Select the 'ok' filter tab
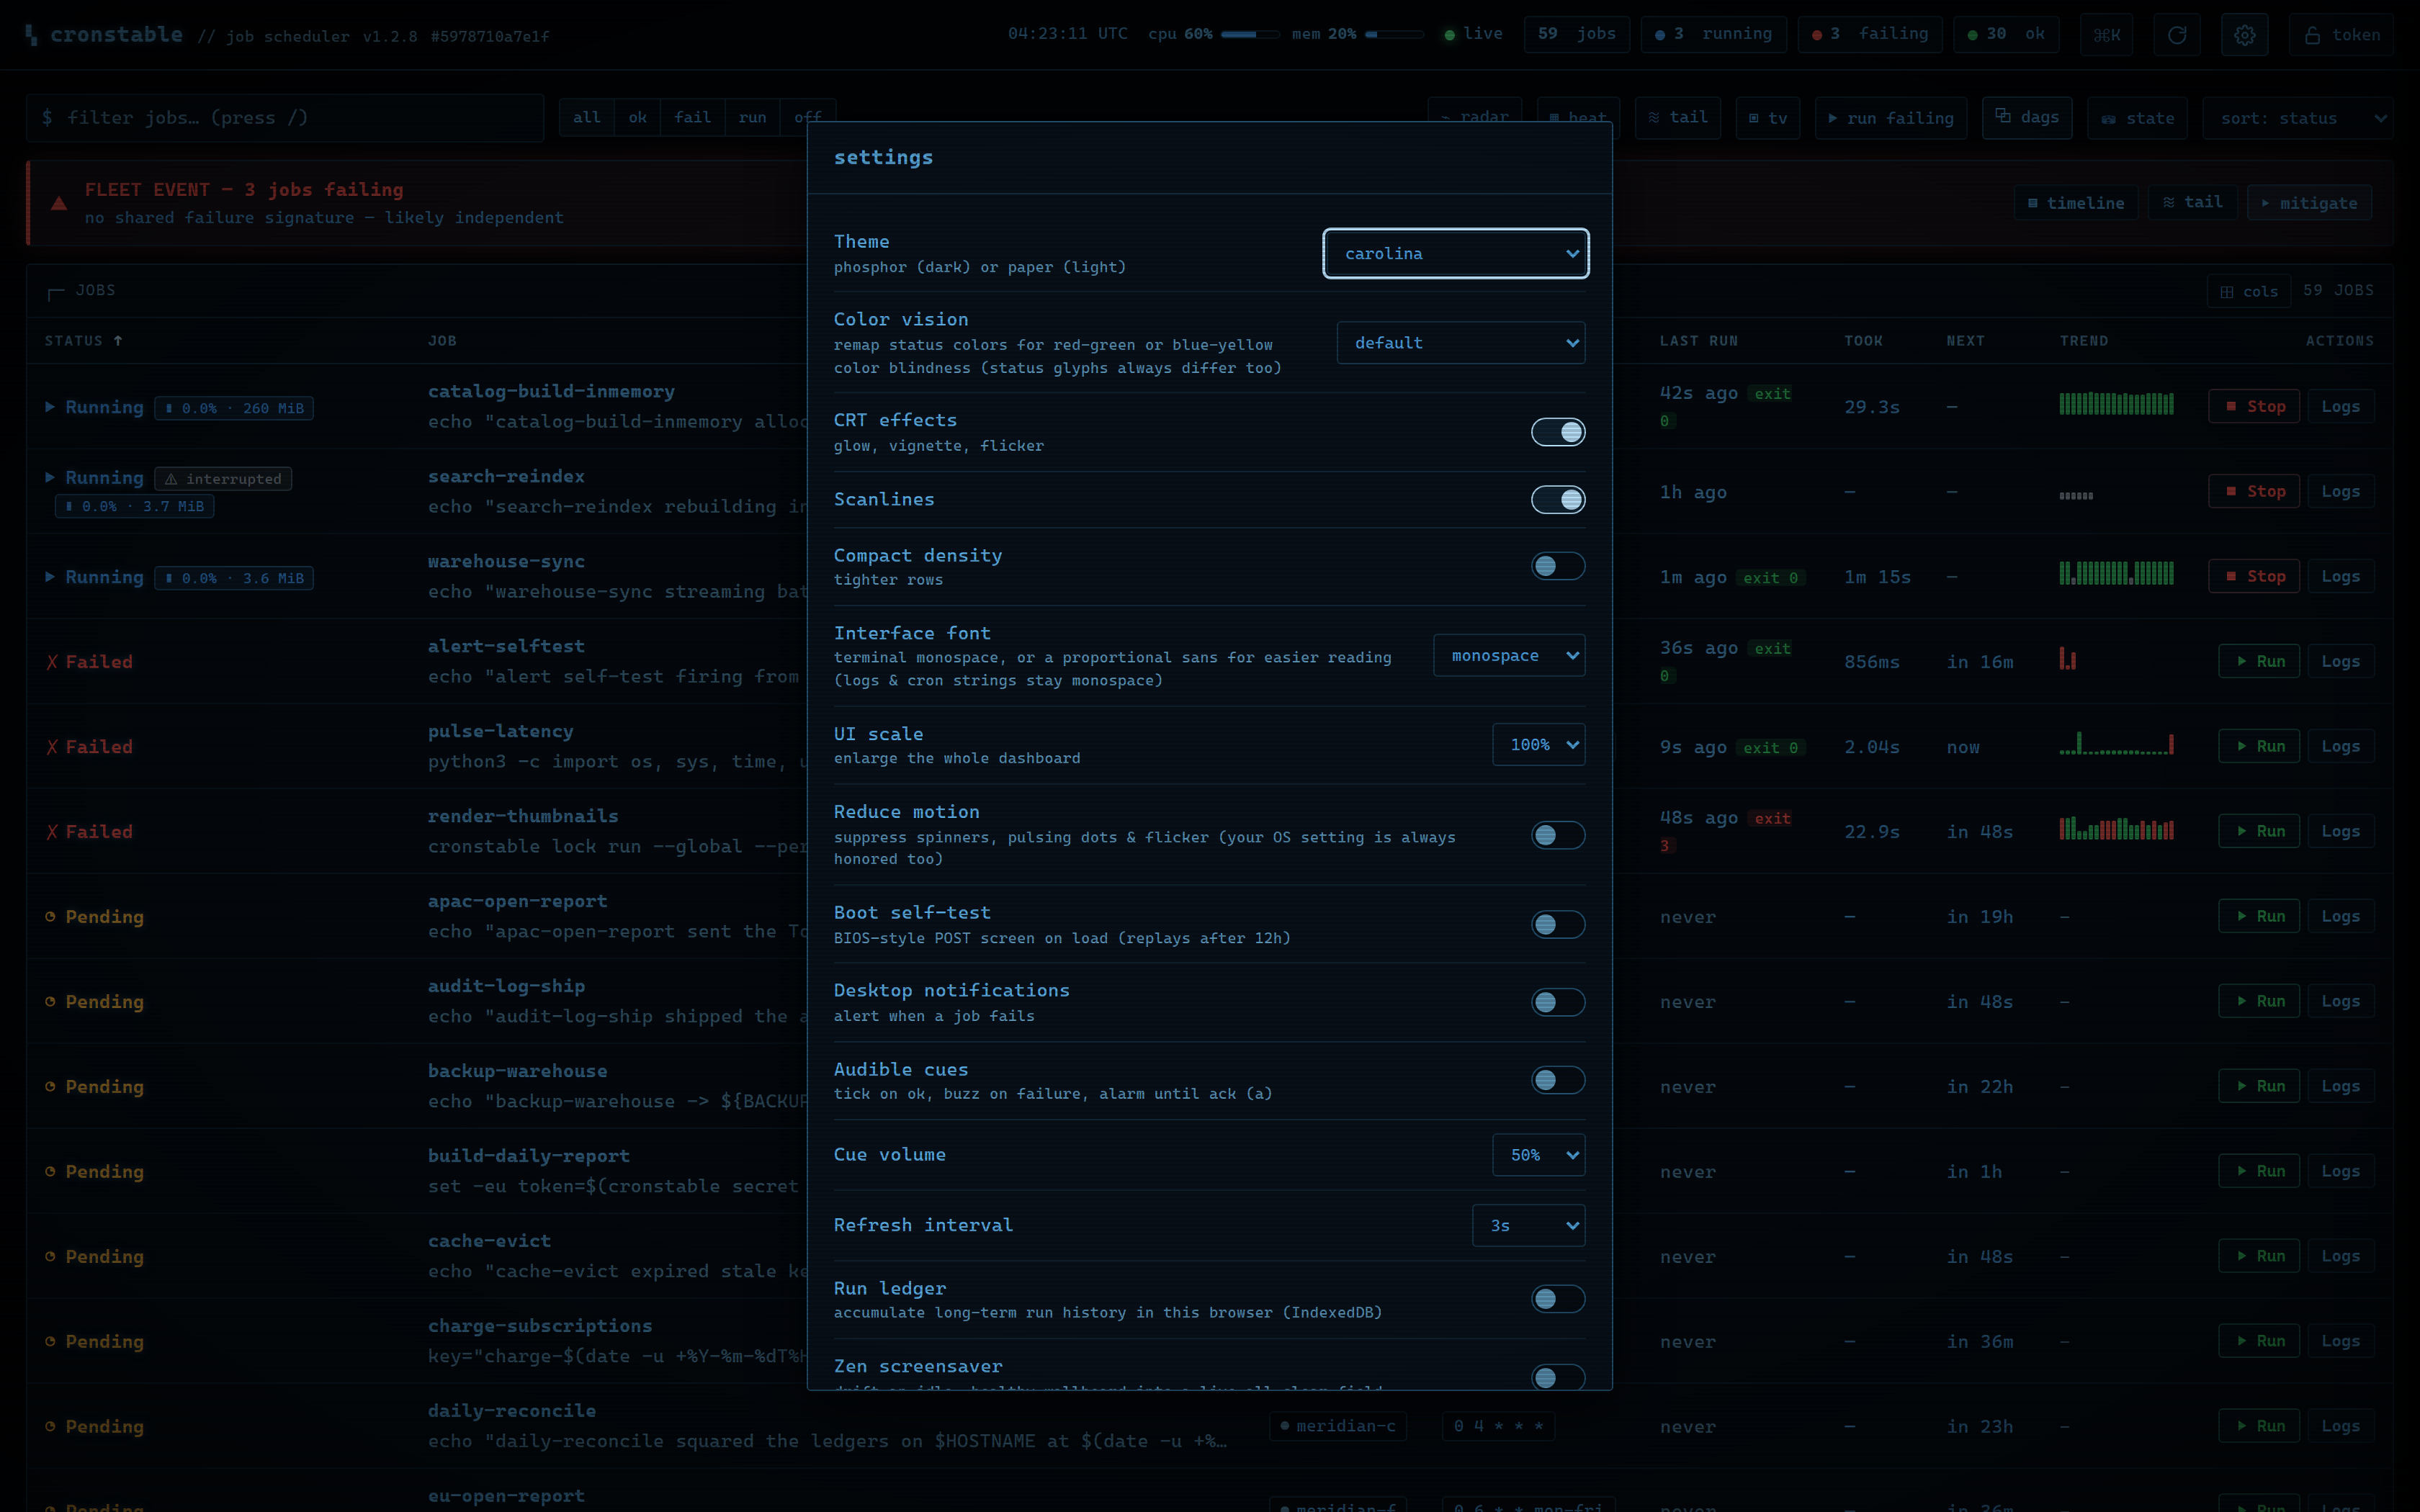The image size is (2420, 1512). [x=637, y=118]
